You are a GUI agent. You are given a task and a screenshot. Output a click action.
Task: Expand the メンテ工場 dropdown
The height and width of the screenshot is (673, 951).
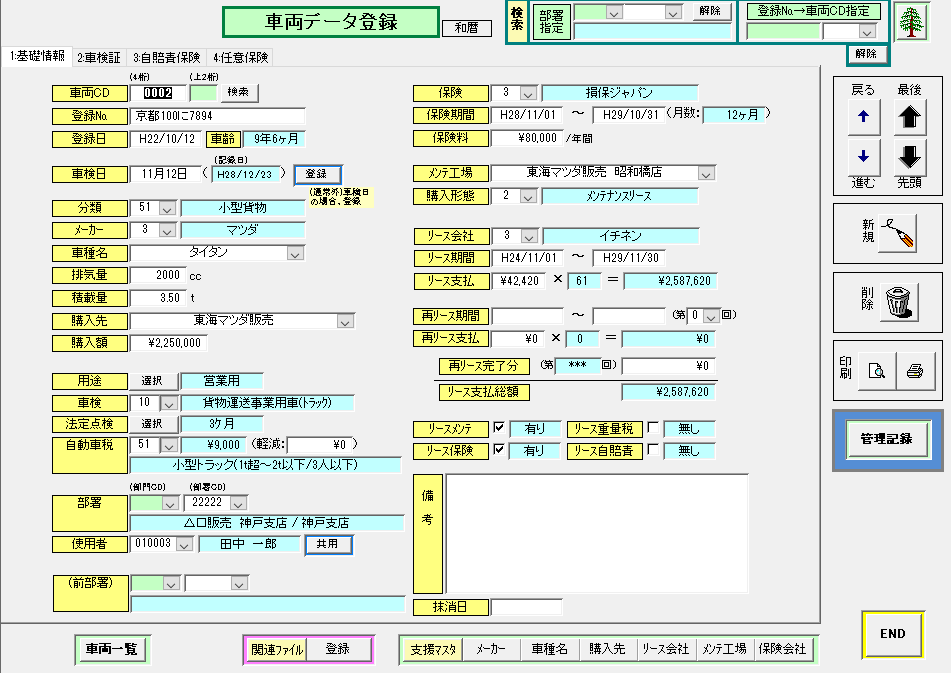[706, 174]
